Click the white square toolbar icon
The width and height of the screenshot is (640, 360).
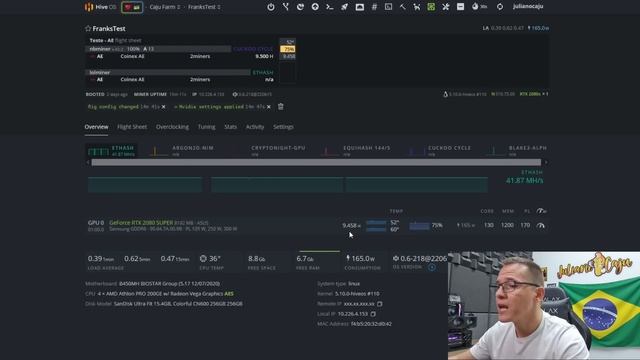click(x=460, y=7)
